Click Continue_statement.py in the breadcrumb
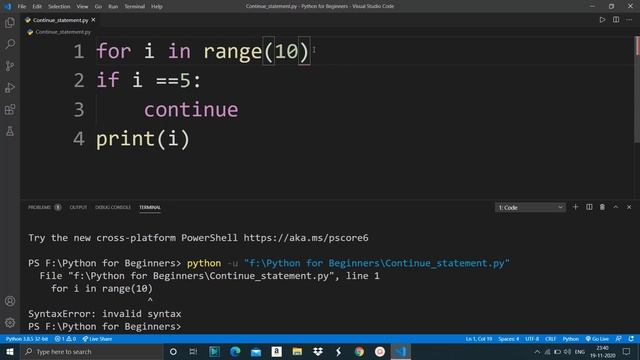This screenshot has width=640, height=360. tap(63, 32)
